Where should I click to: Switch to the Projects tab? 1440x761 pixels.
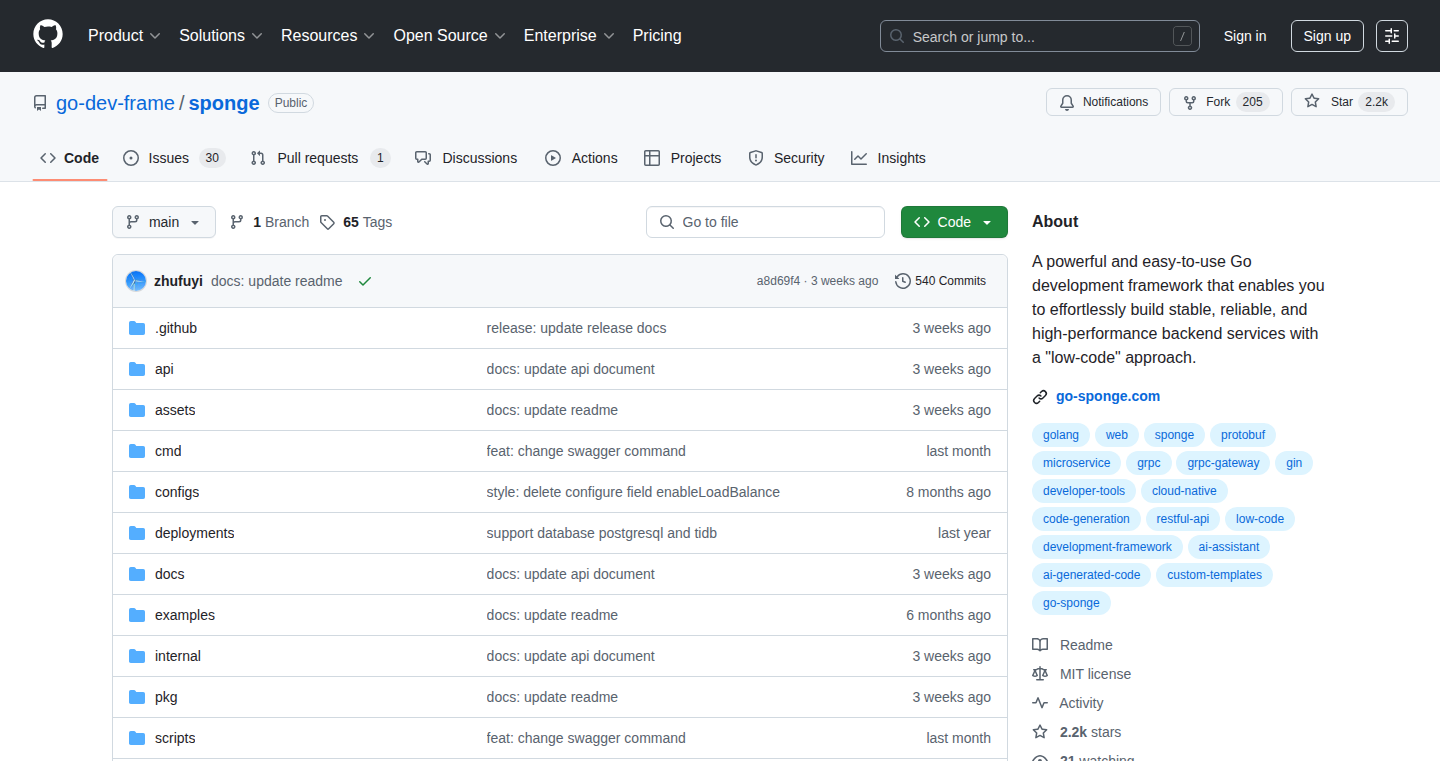683,158
